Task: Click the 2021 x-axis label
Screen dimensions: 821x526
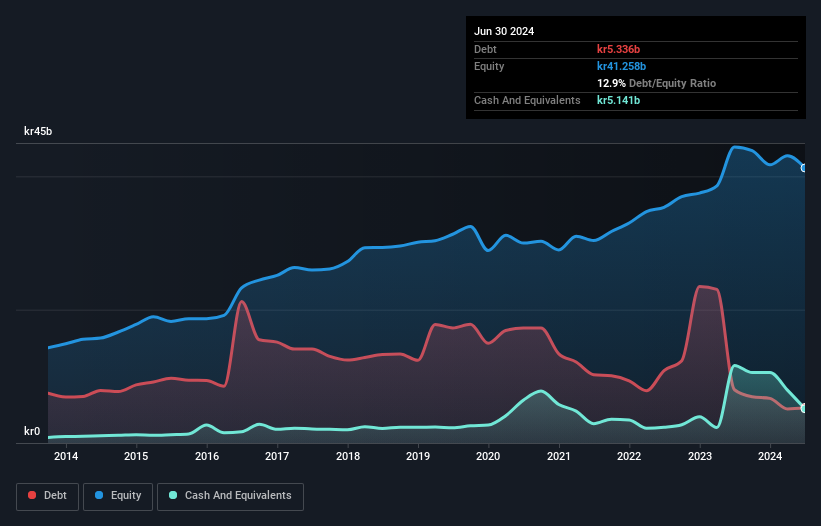Action: click(559, 456)
